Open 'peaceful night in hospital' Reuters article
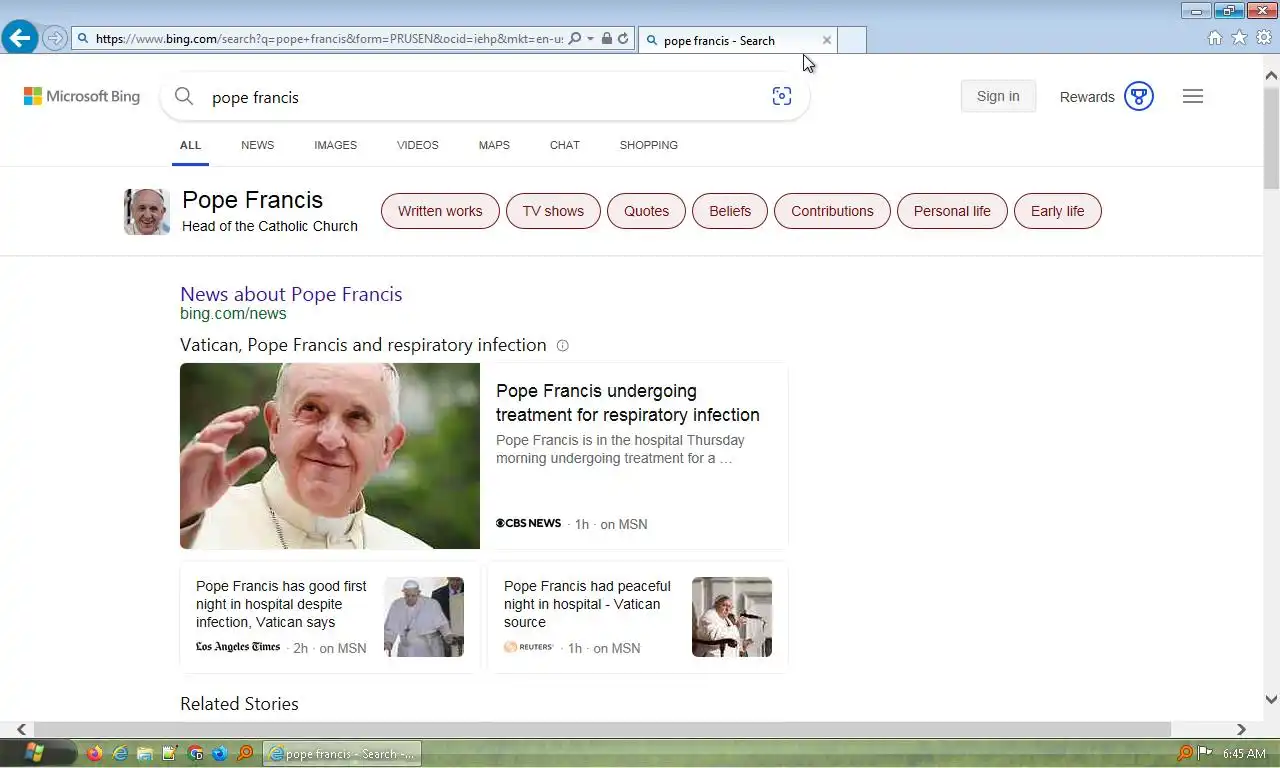Image resolution: width=1280 pixels, height=768 pixels. click(x=587, y=604)
